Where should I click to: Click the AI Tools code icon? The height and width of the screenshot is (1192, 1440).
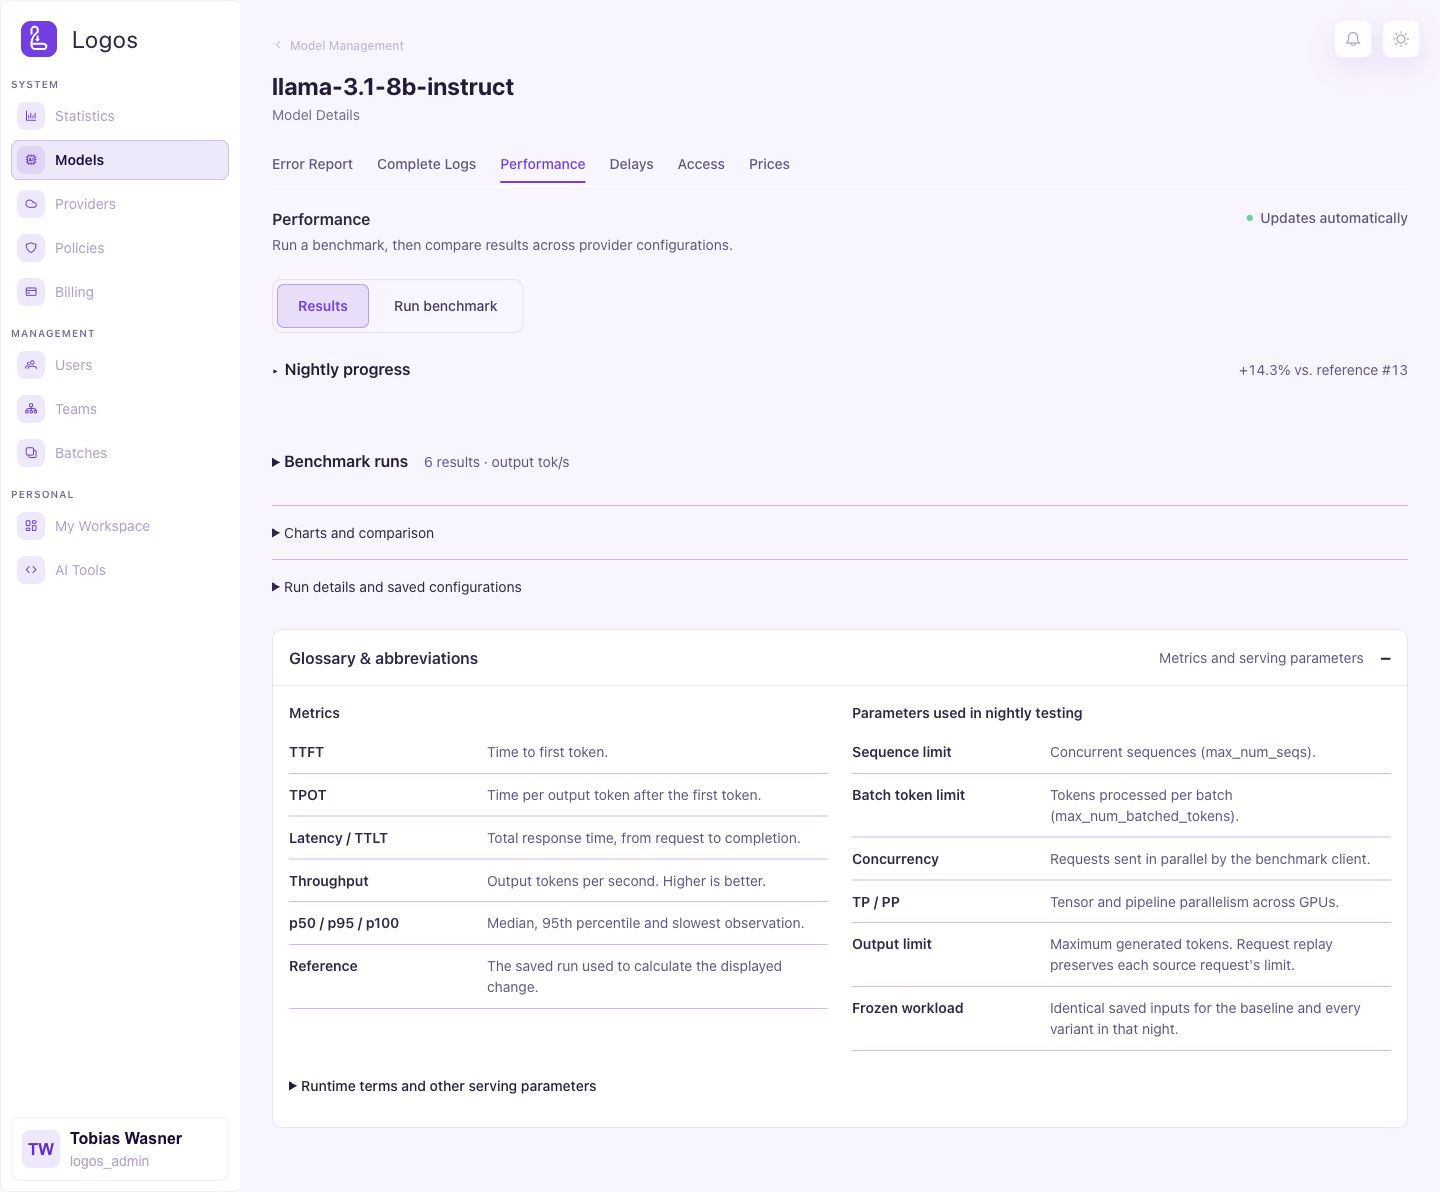coord(31,570)
